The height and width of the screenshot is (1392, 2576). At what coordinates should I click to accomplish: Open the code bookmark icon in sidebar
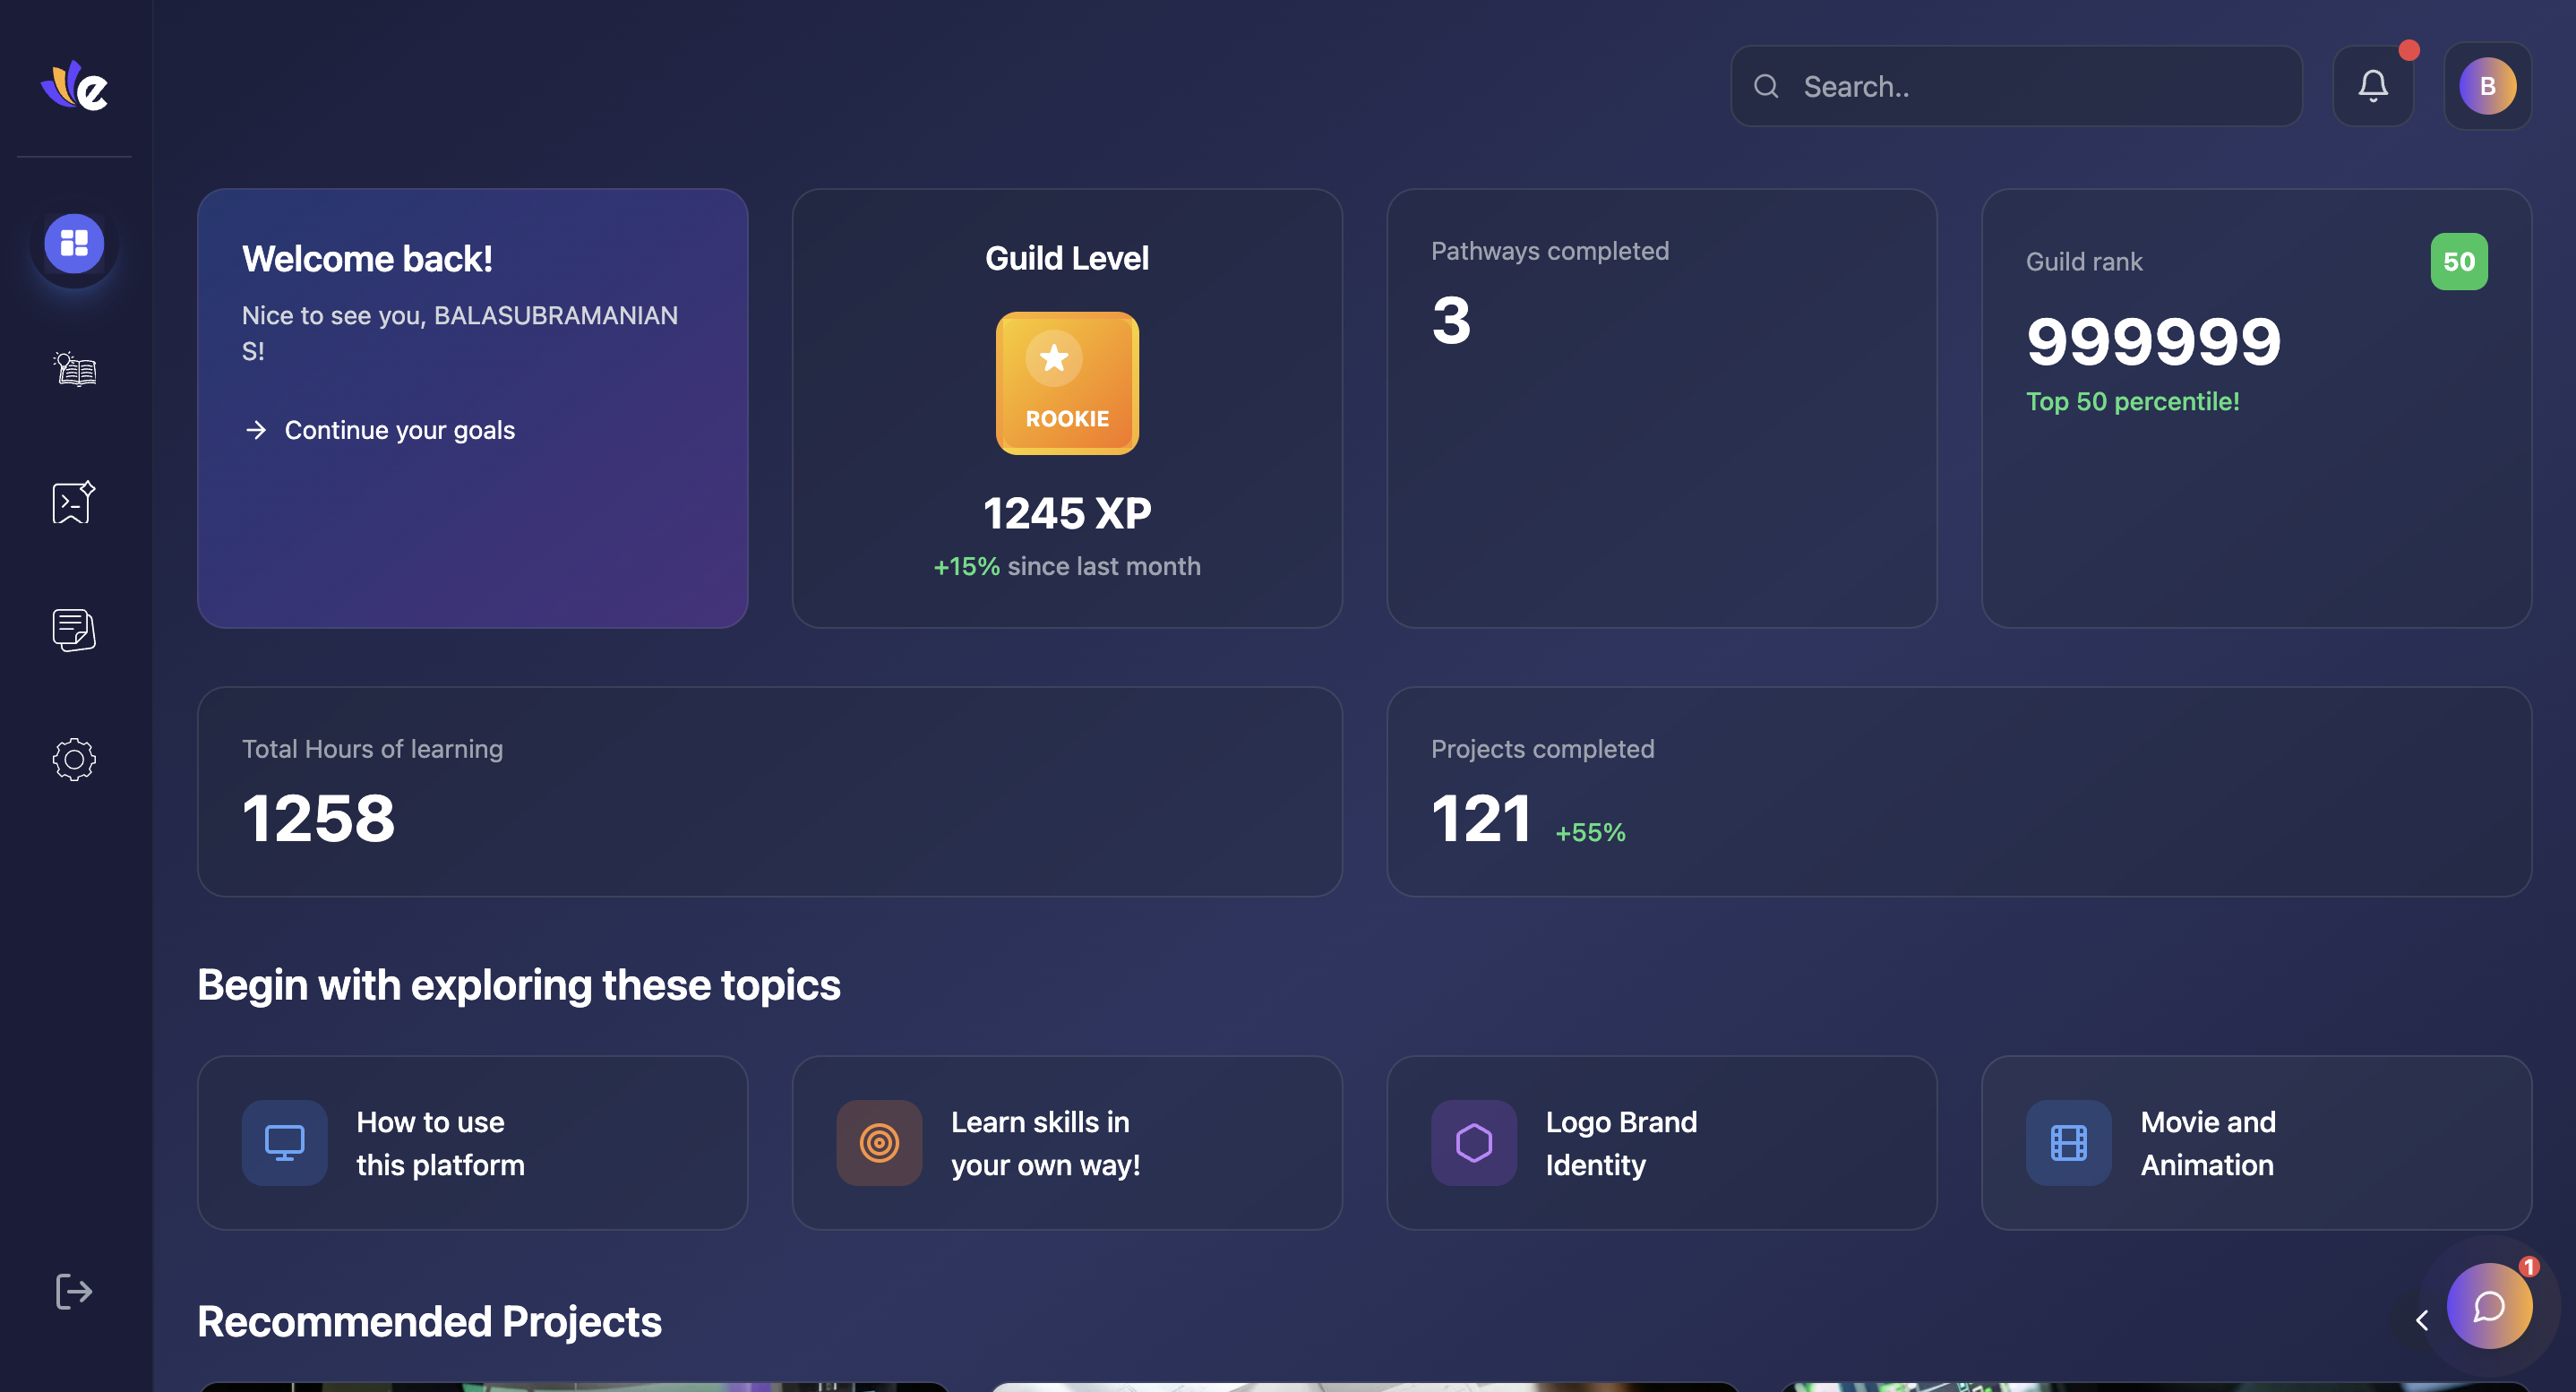point(74,502)
